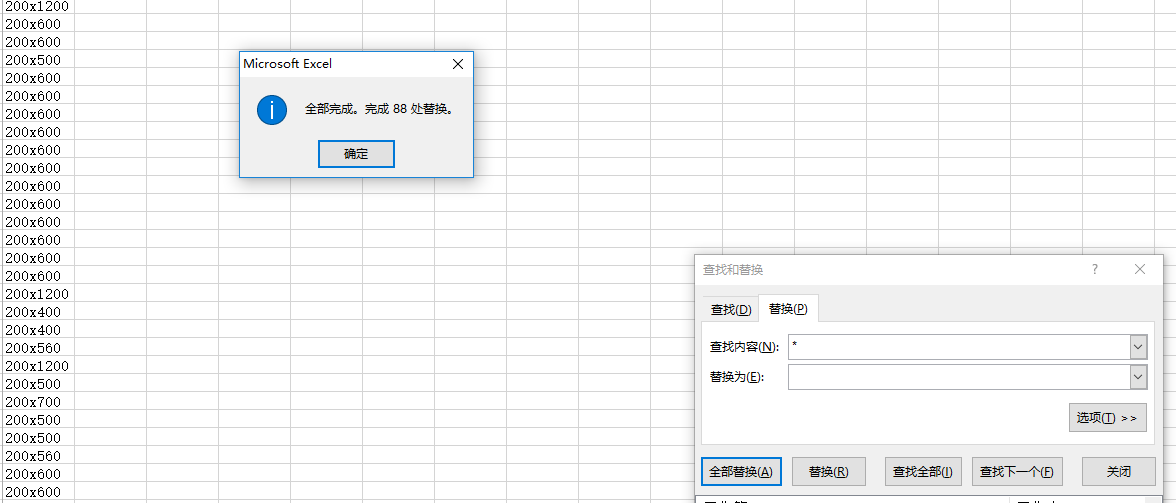
Task: Show more settings via 选项(T) >>
Action: click(x=1108, y=418)
